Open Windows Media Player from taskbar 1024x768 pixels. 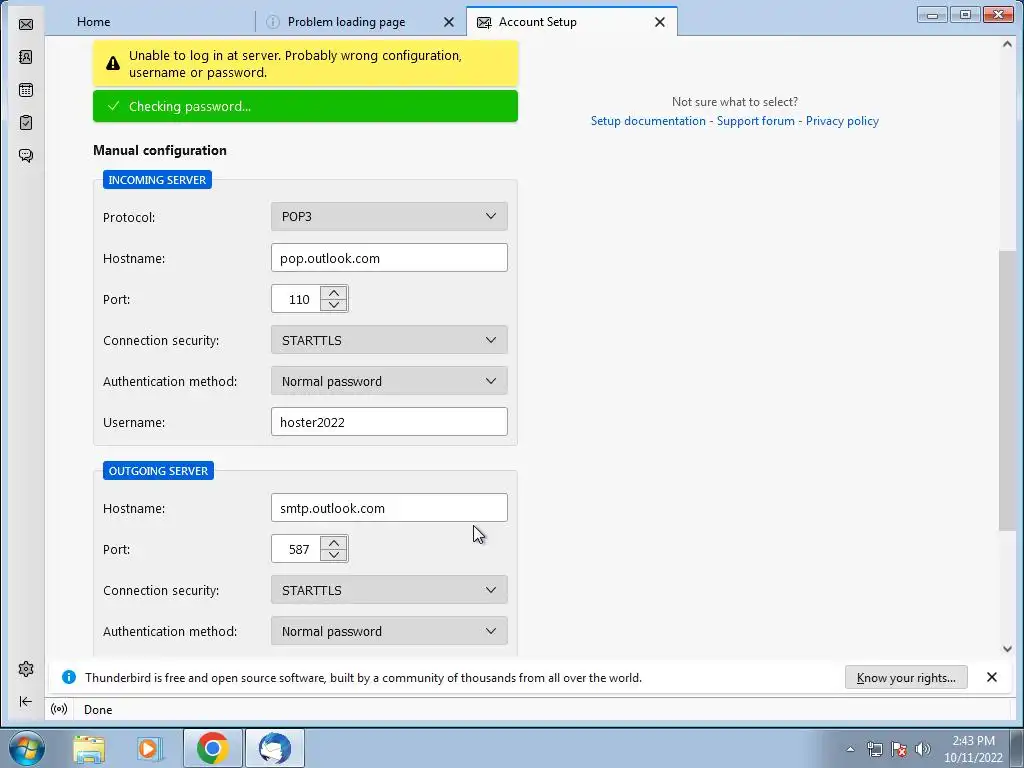(x=149, y=748)
